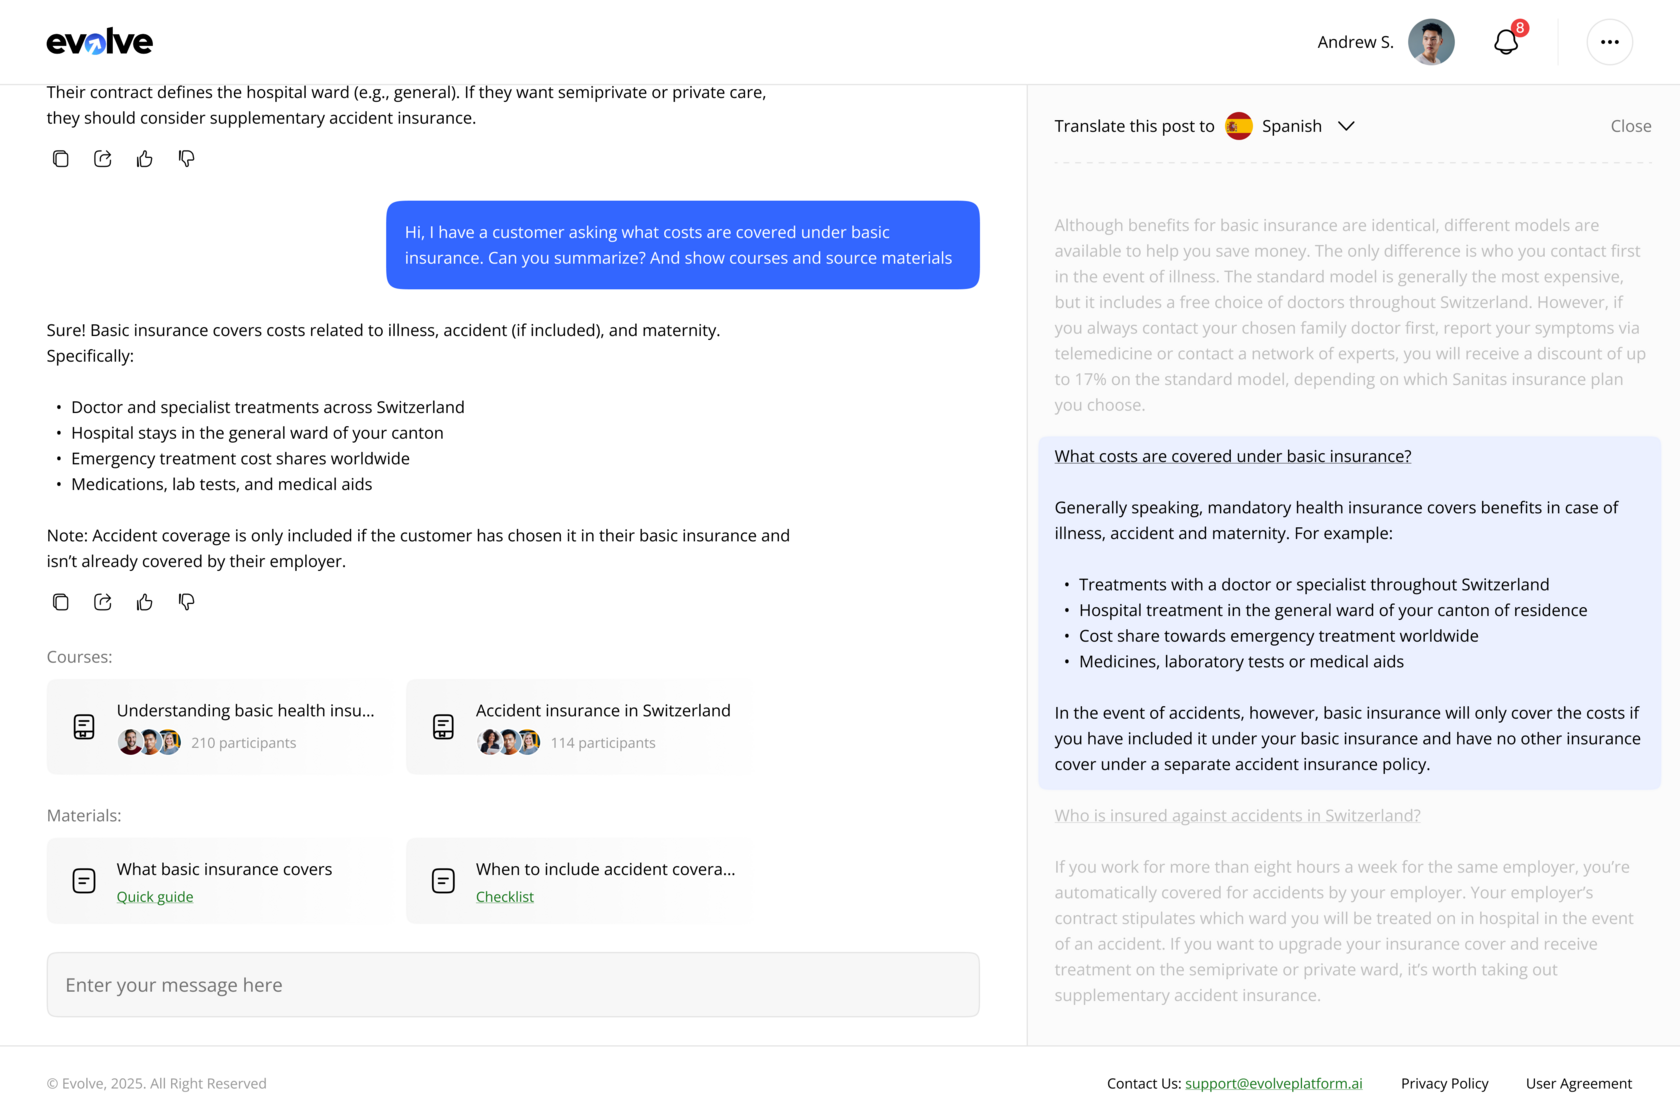This screenshot has width=1680, height=1120.
Task: Click the Evolve logo
Action: point(99,42)
